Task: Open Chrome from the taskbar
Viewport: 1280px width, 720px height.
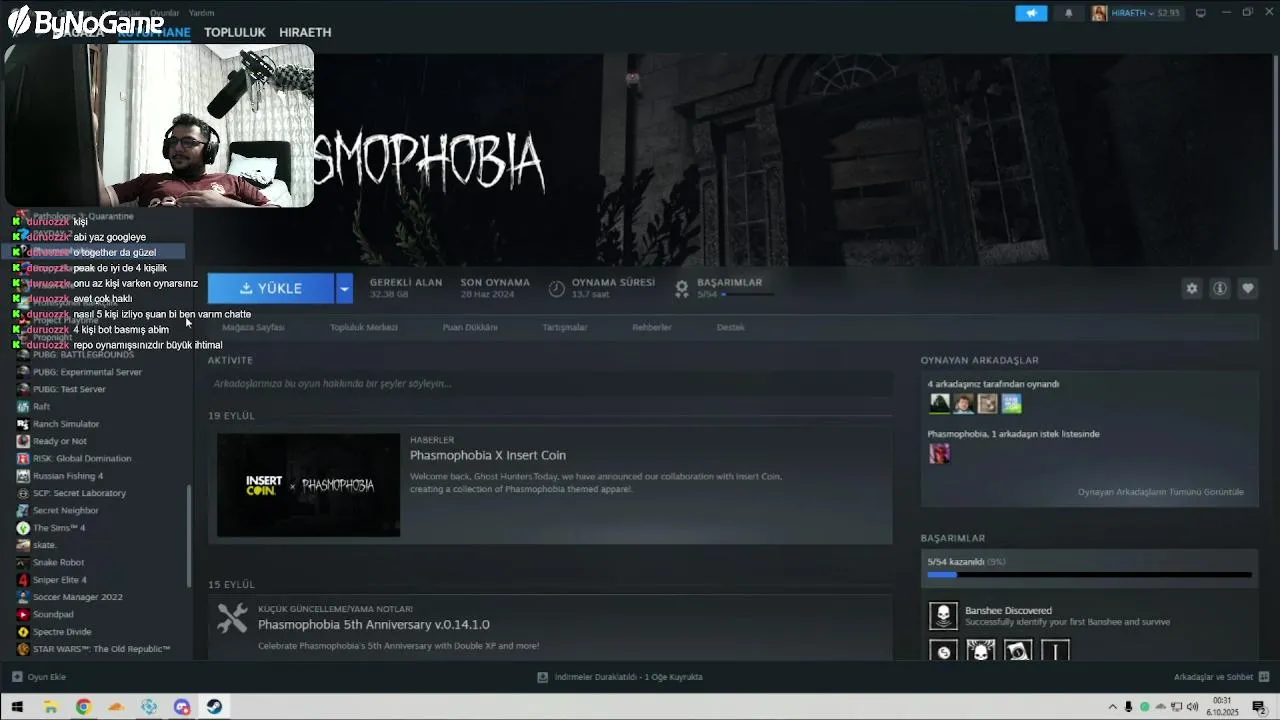Action: pos(83,707)
